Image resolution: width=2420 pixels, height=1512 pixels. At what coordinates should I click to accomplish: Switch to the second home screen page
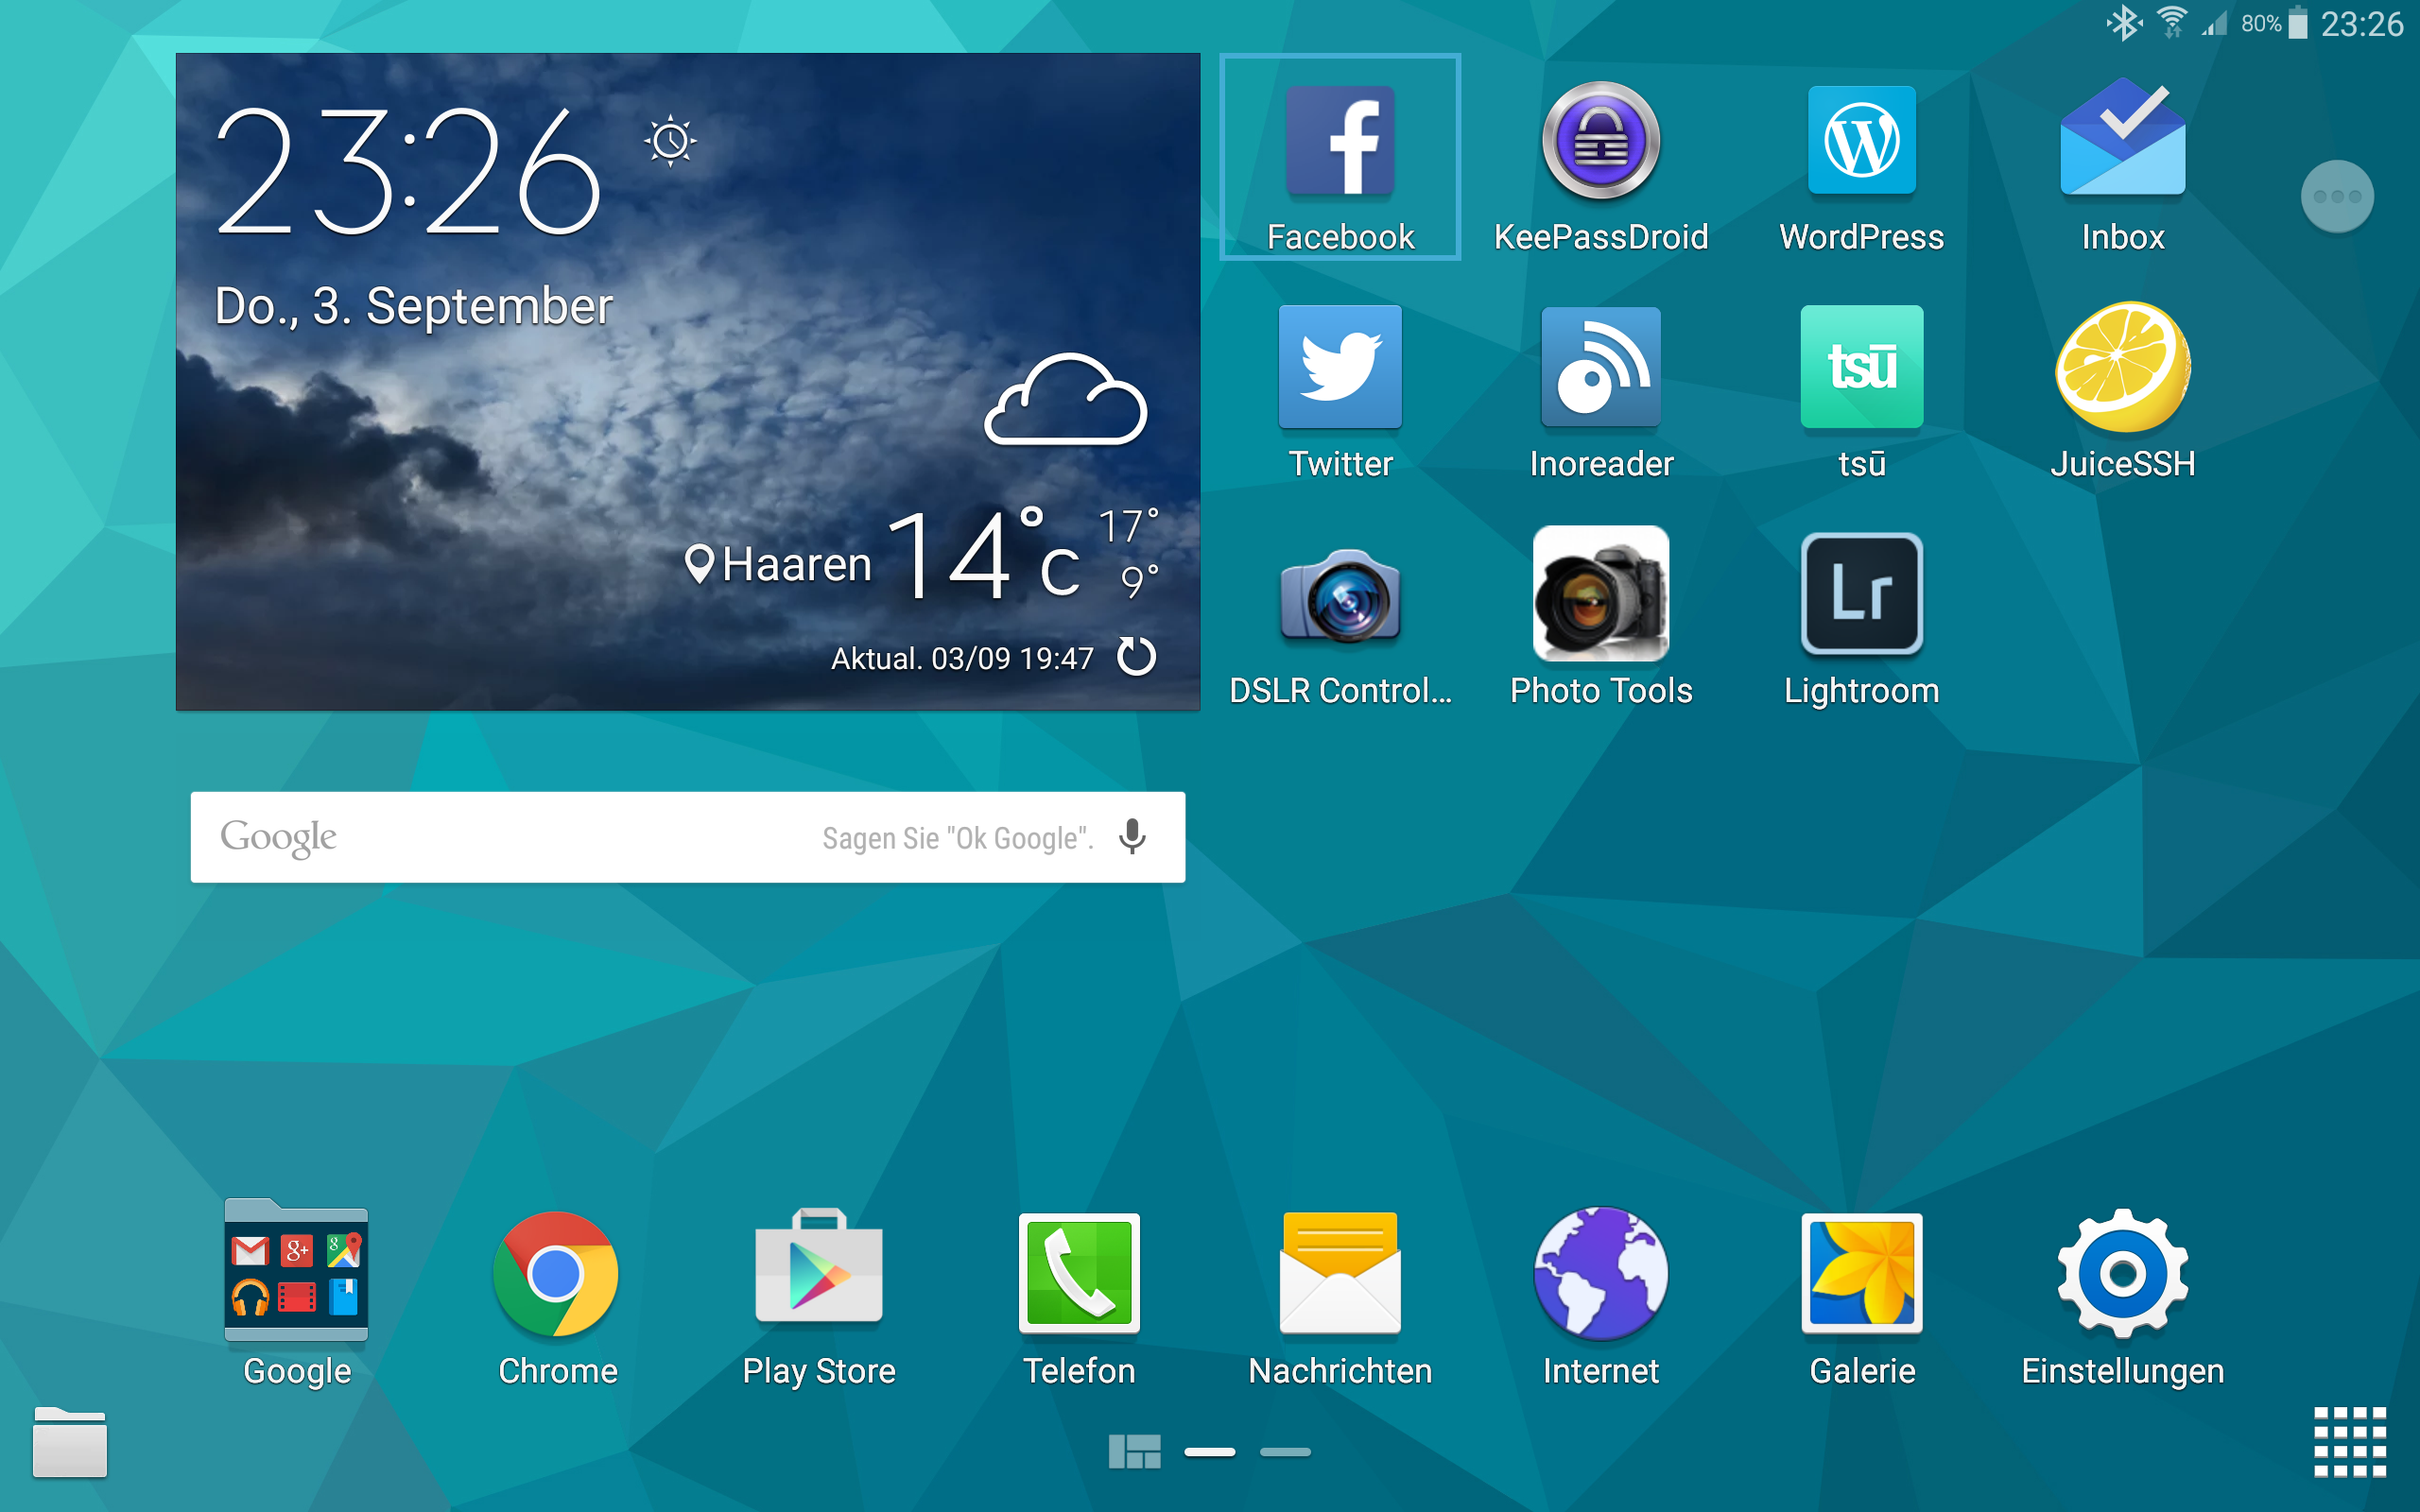pyautogui.click(x=1285, y=1452)
